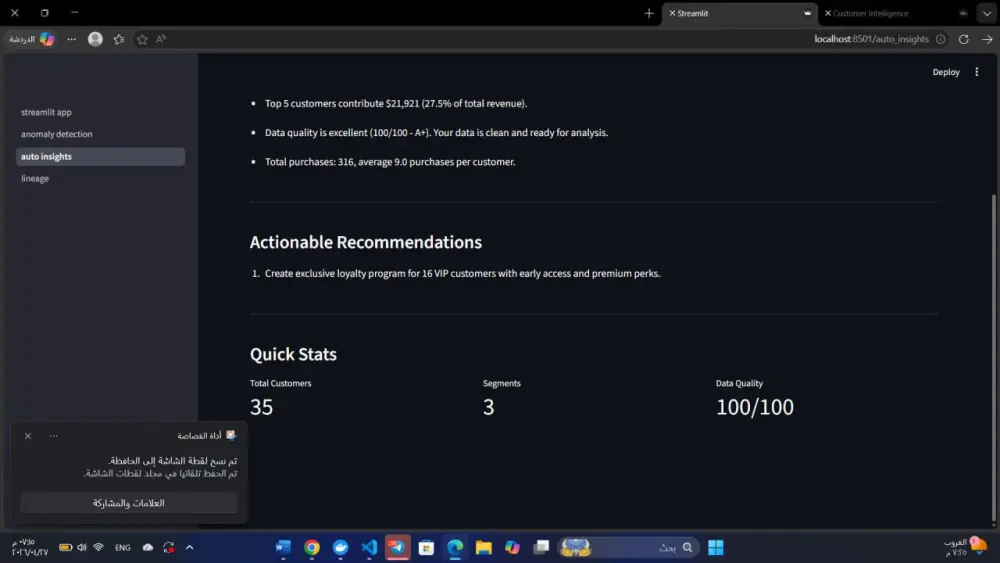The height and width of the screenshot is (563, 1000).
Task: Open Task View from taskbar
Action: click(x=541, y=548)
